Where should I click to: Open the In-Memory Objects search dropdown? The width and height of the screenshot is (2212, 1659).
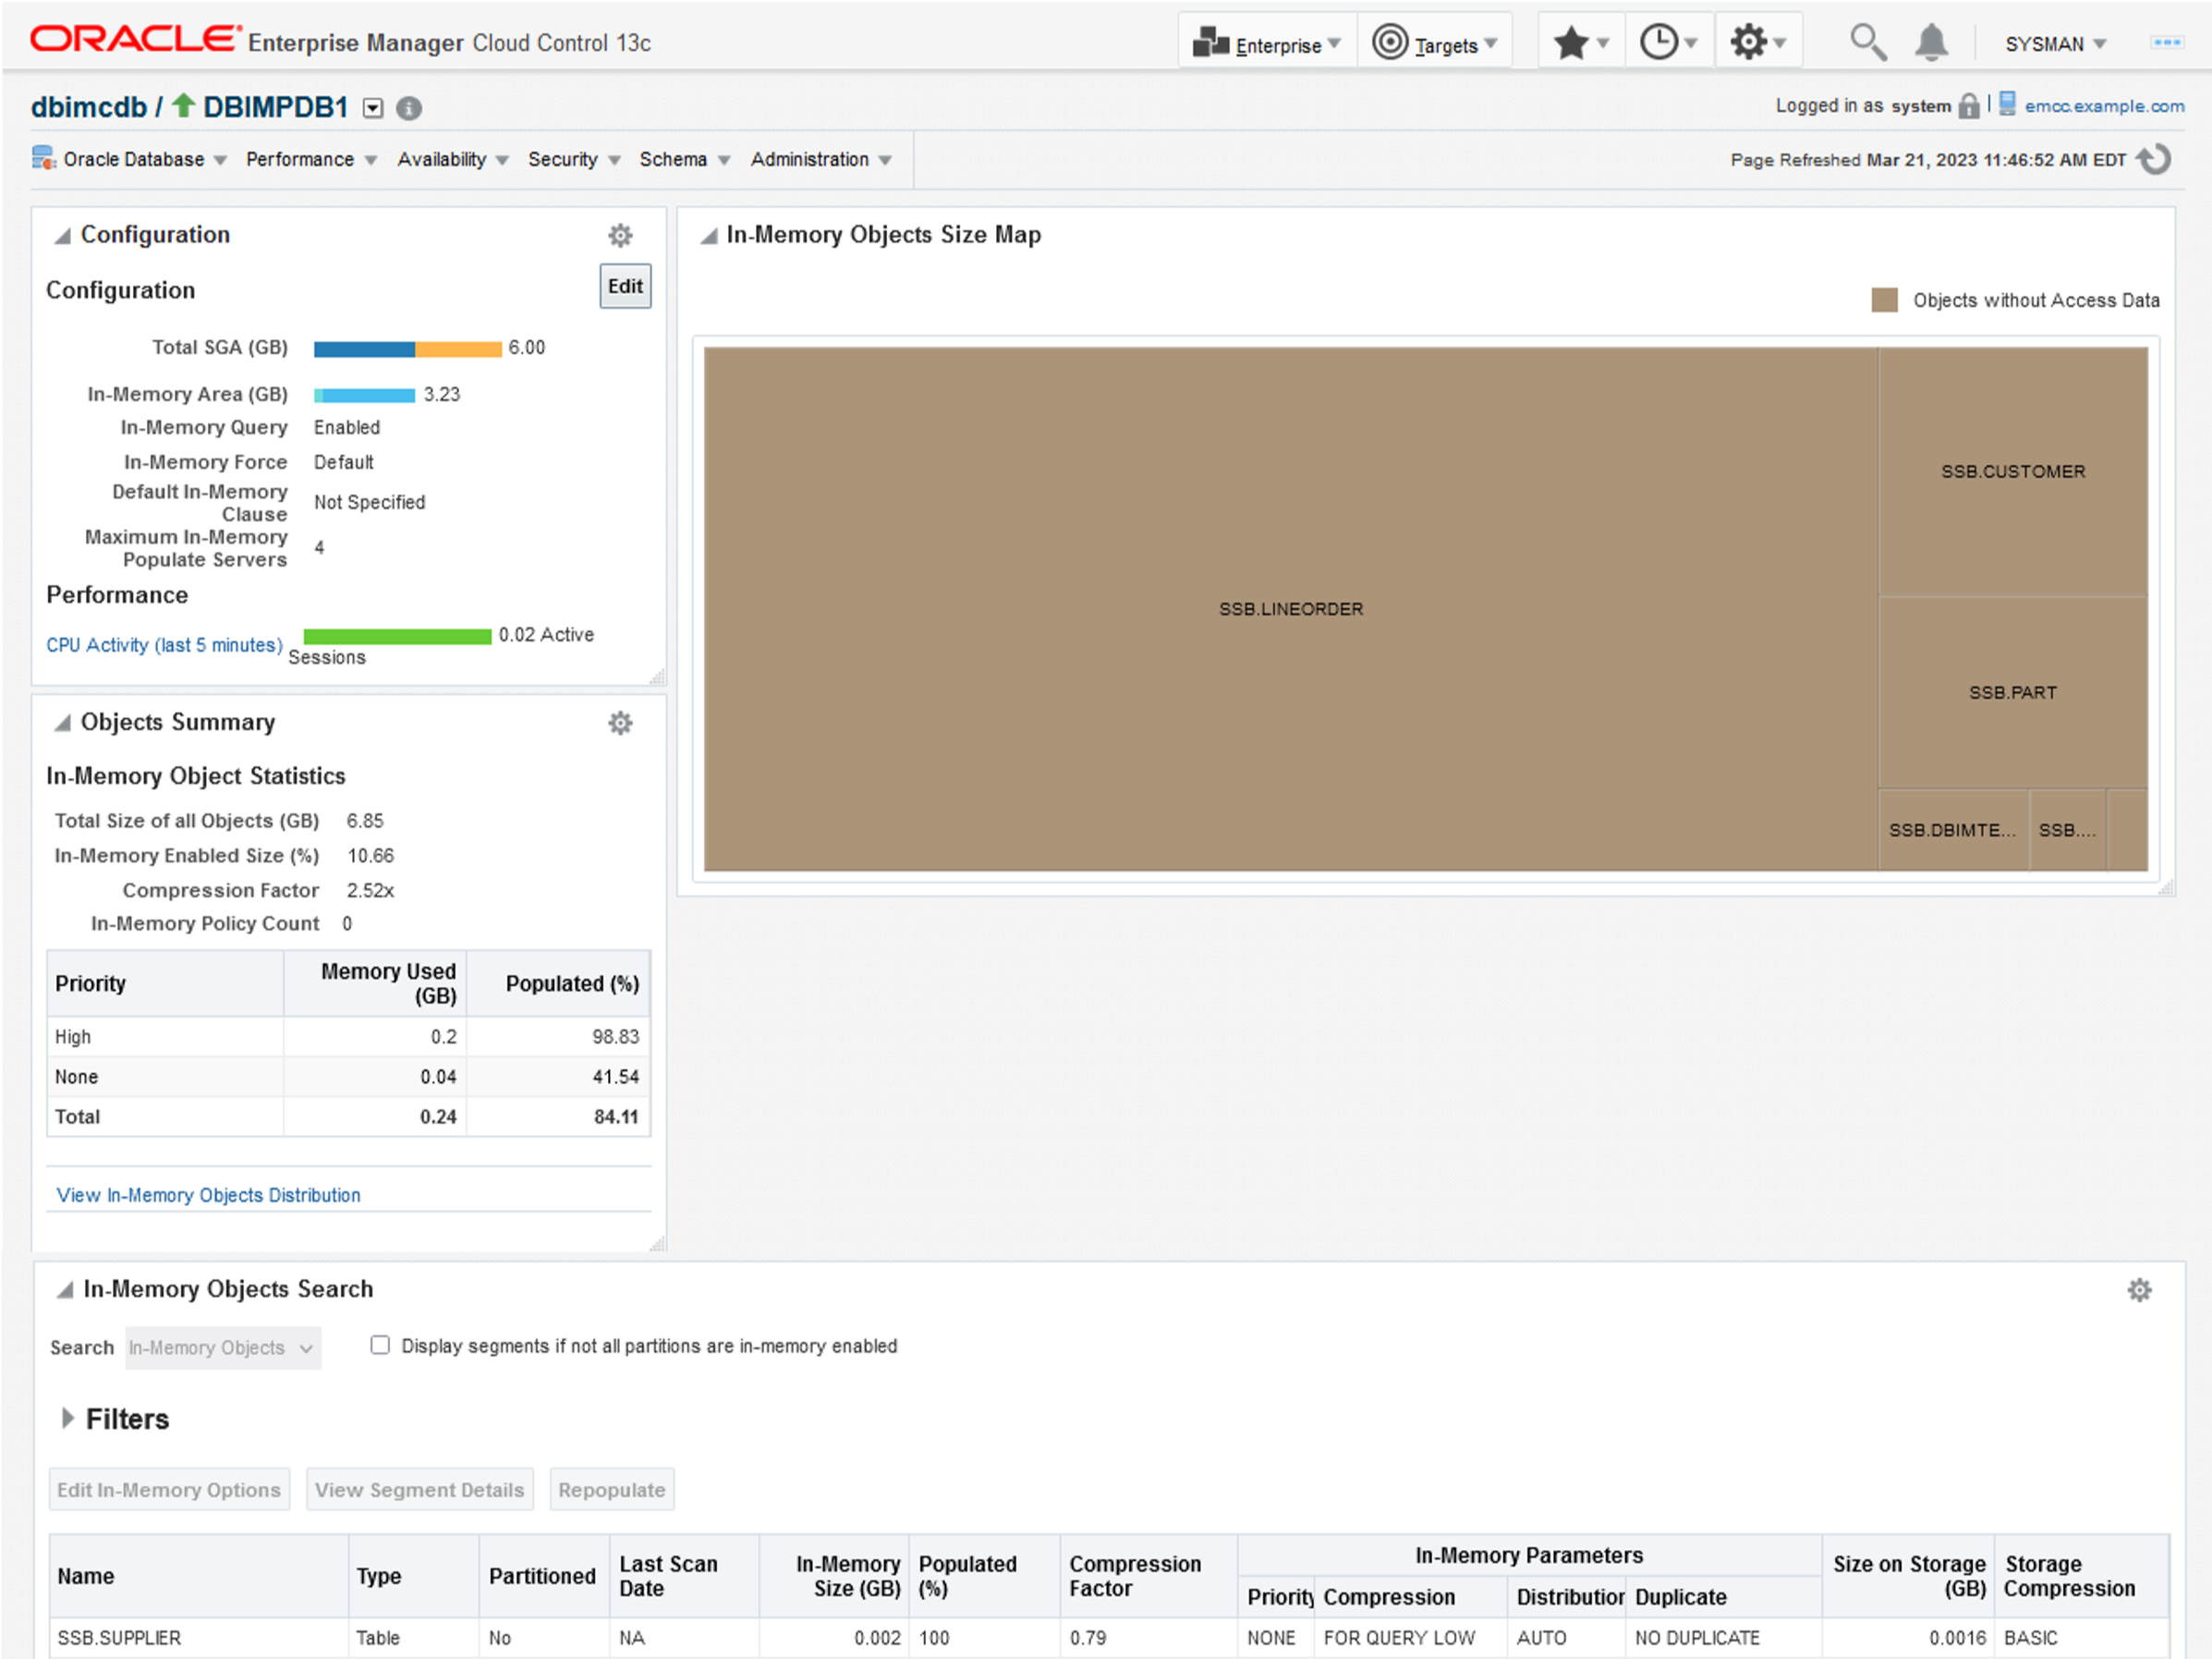point(222,1347)
